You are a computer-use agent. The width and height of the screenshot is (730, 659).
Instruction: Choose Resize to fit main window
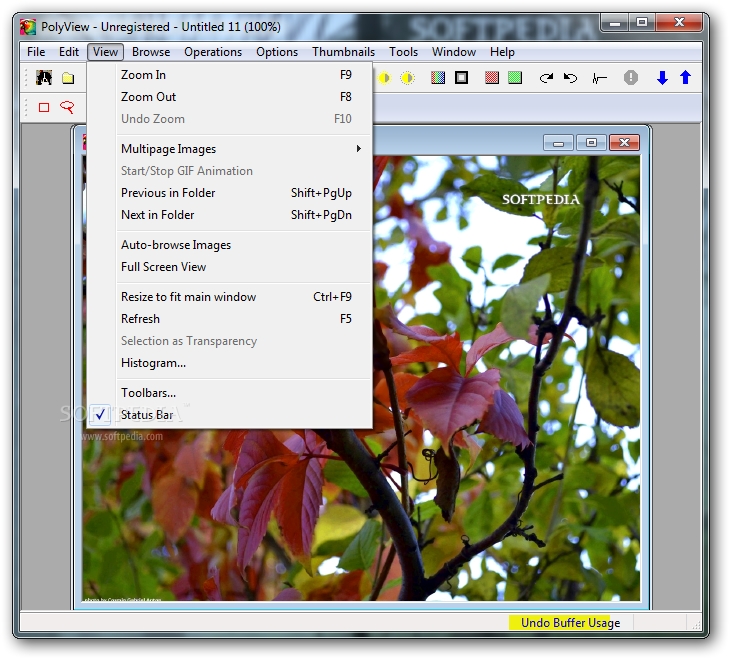[x=230, y=297]
